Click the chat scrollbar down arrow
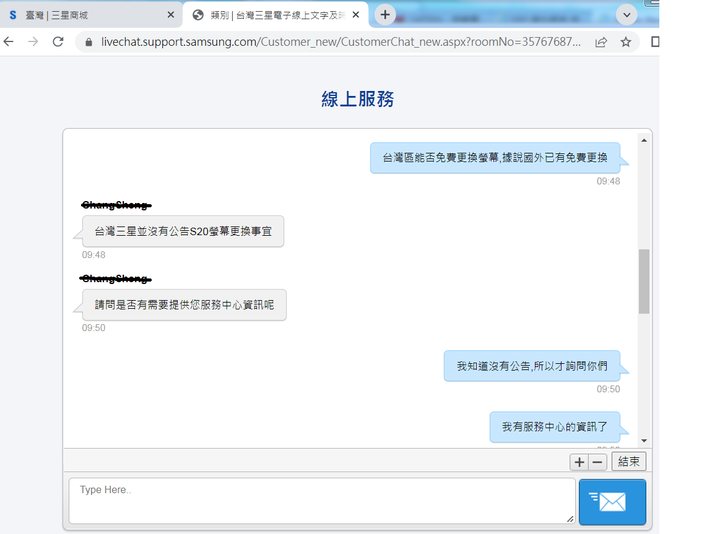This screenshot has height=534, width=720. (644, 441)
